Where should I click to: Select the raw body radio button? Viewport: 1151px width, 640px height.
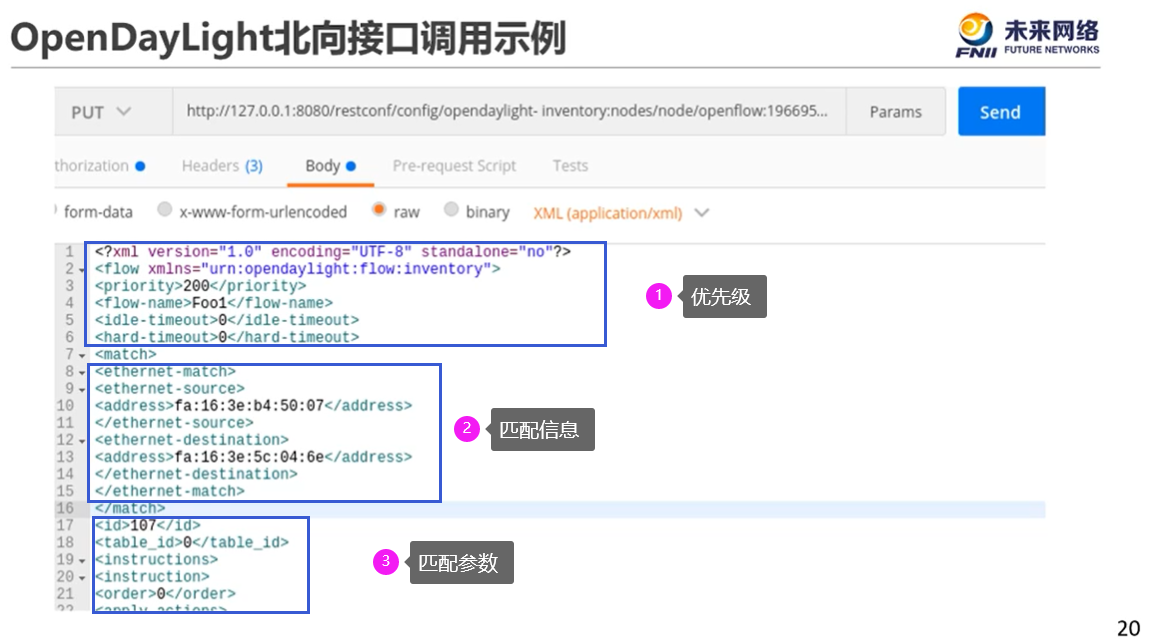(379, 210)
